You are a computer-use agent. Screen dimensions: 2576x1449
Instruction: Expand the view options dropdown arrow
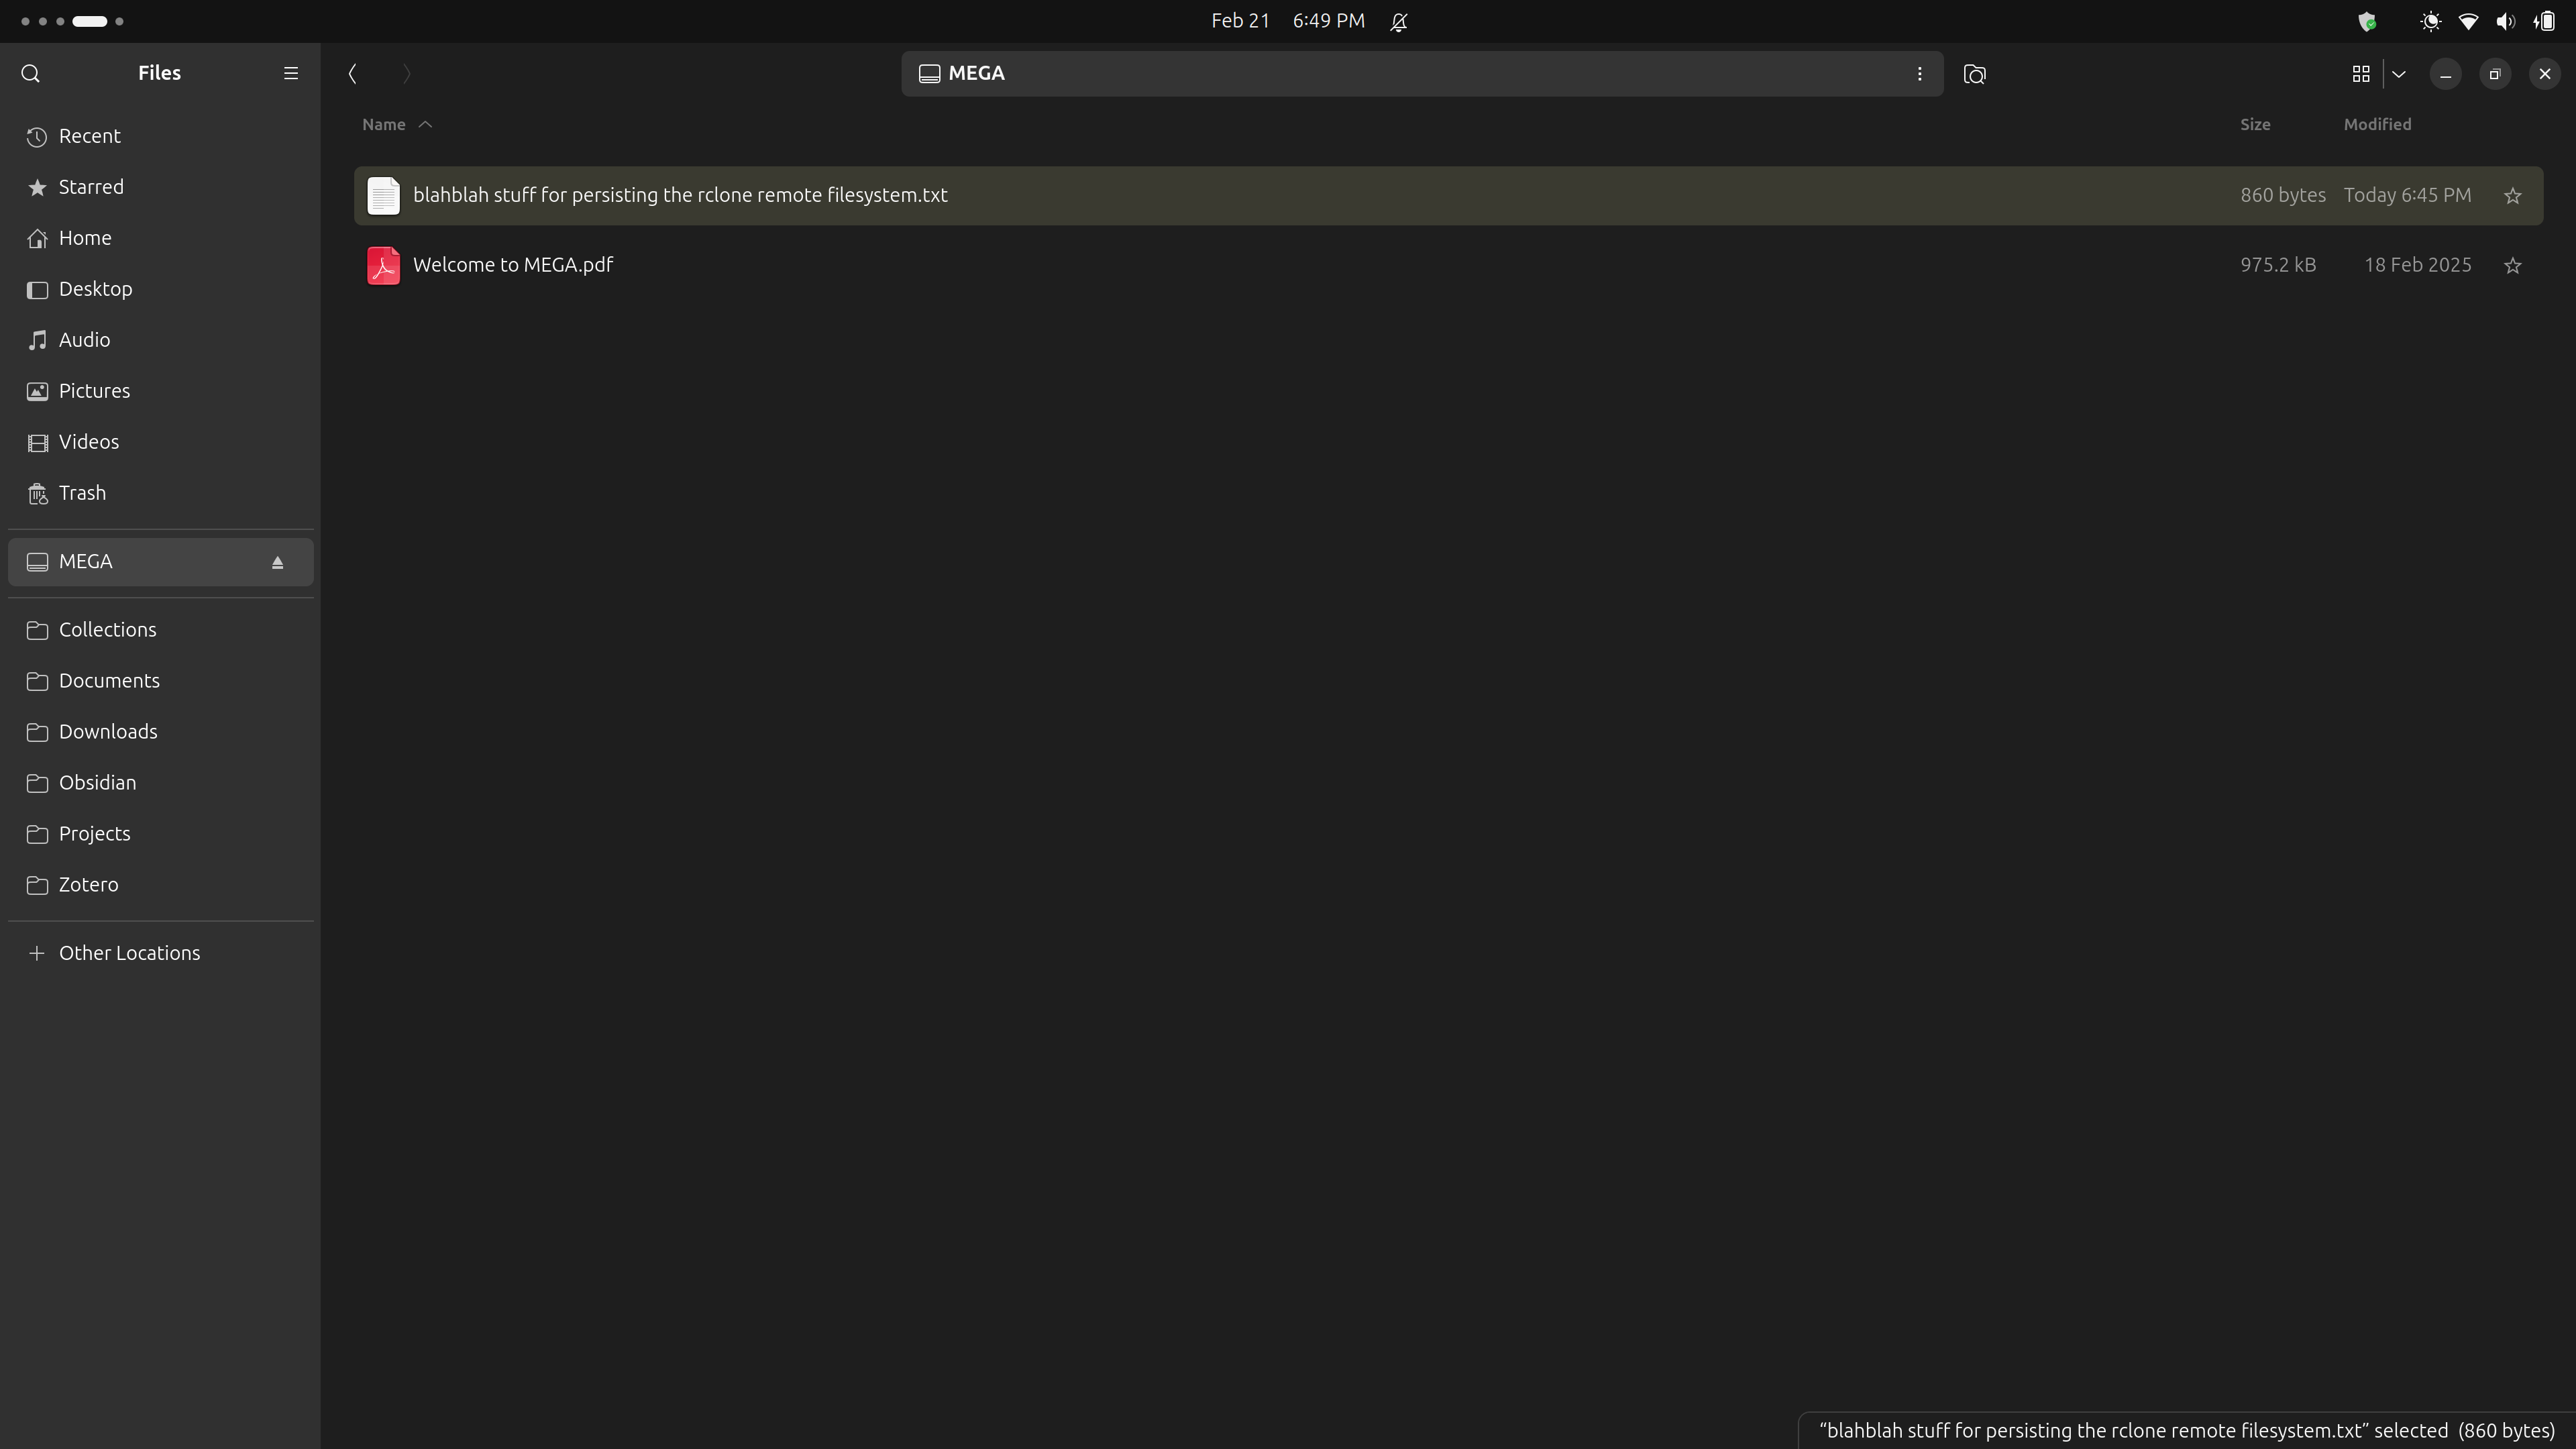[2399, 74]
